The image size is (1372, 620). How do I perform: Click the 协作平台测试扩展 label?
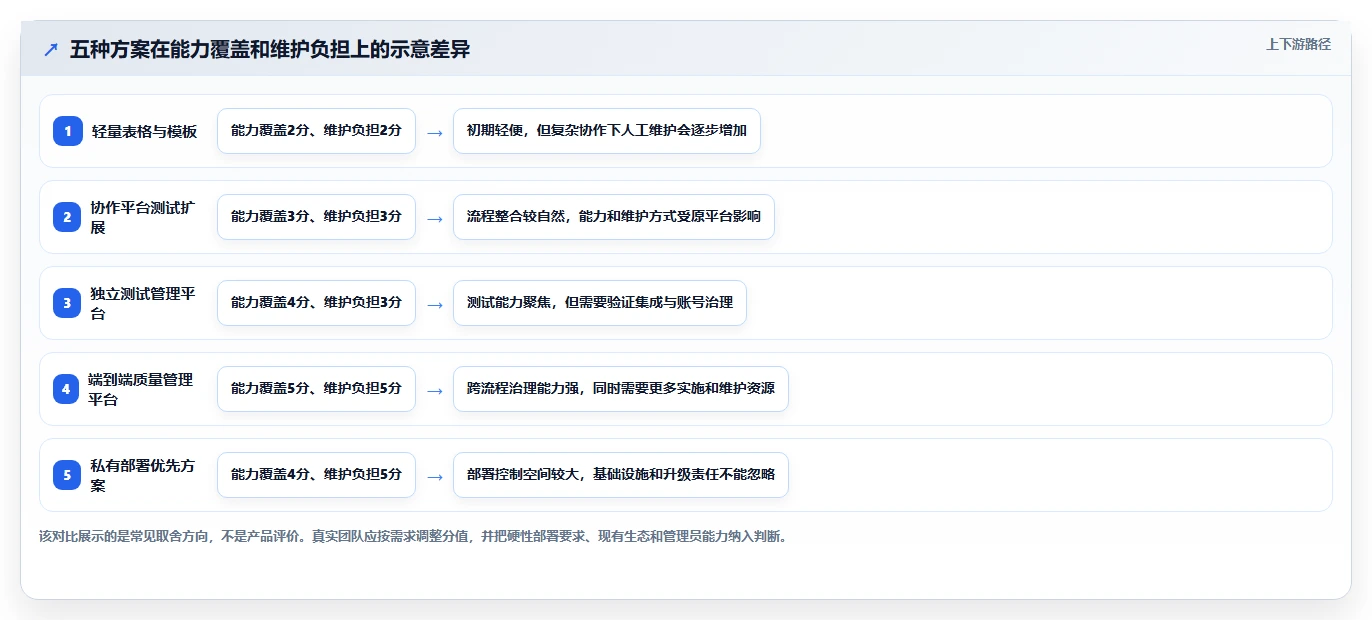[143, 217]
